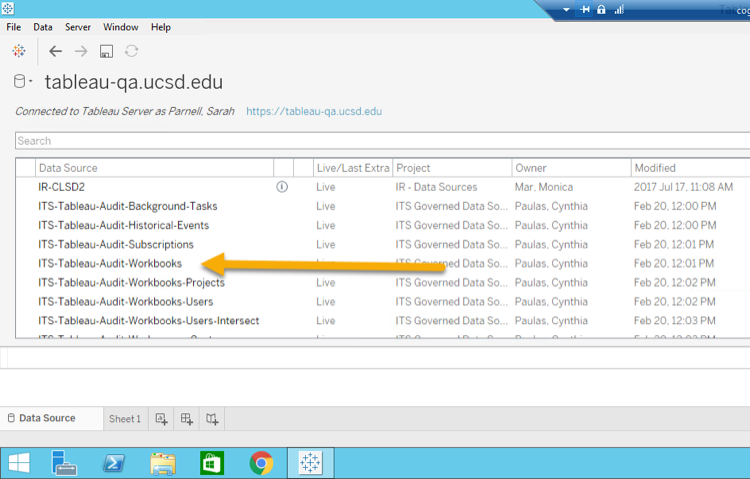Screen dimensions: 750x479
Task: Click Feb 20, 12:03 PM modified cell
Action: (675, 321)
